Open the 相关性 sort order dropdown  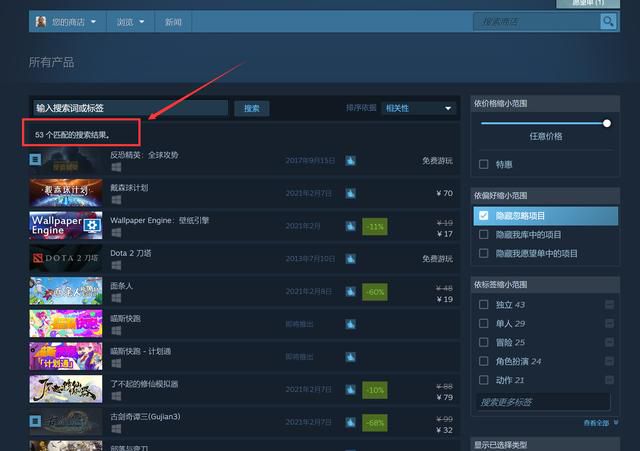pos(418,108)
